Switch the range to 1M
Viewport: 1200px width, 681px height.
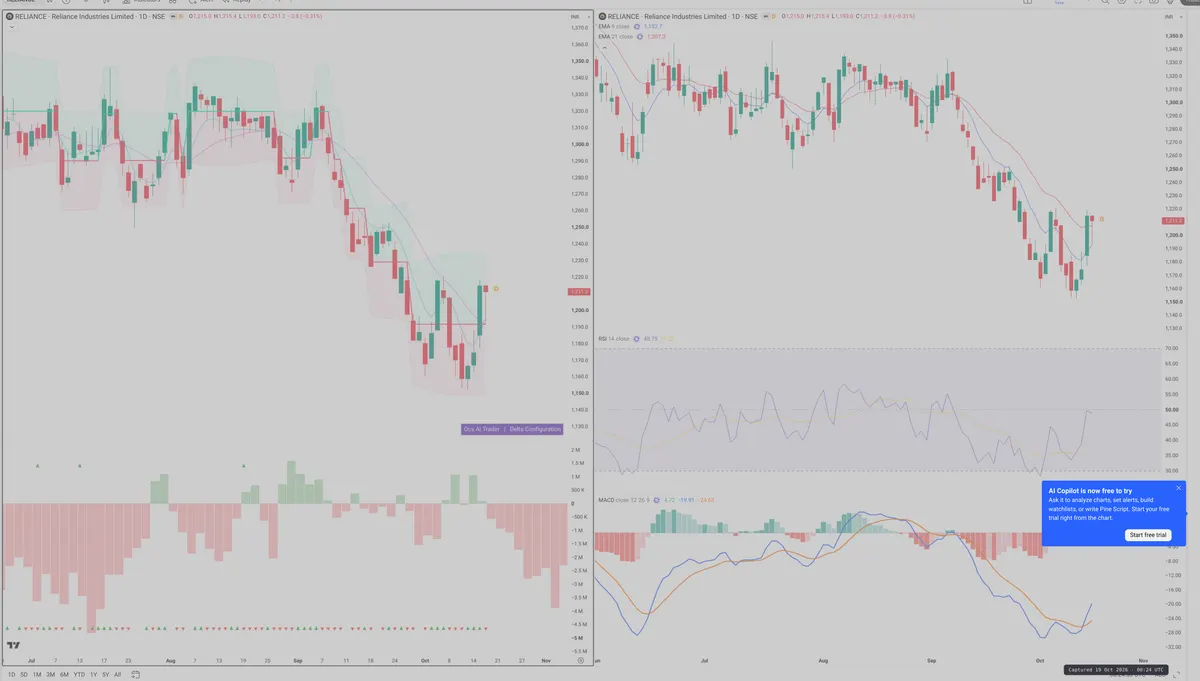click(x=37, y=675)
